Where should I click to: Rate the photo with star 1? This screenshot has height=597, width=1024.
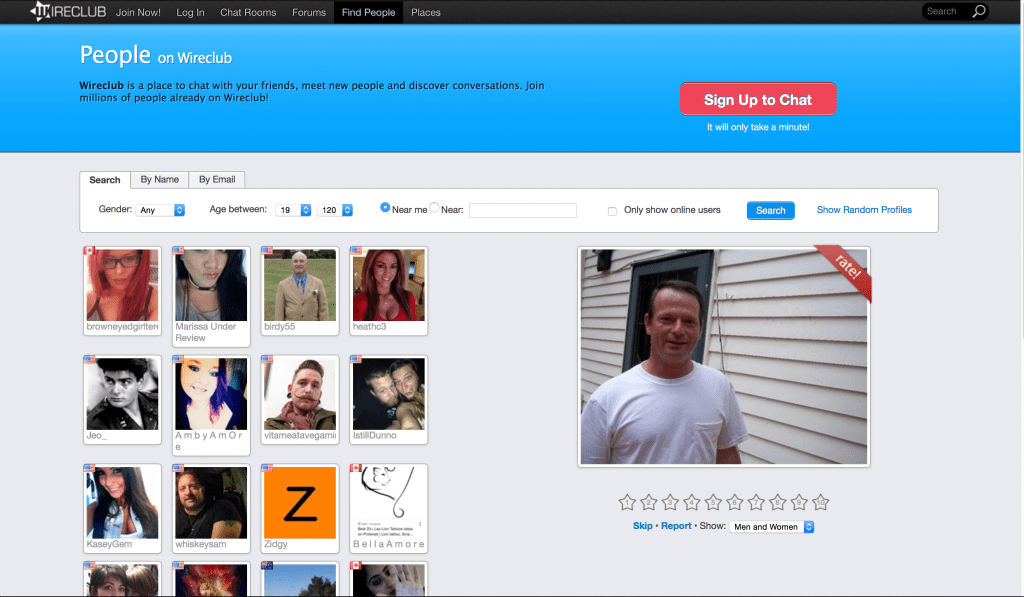click(x=627, y=502)
